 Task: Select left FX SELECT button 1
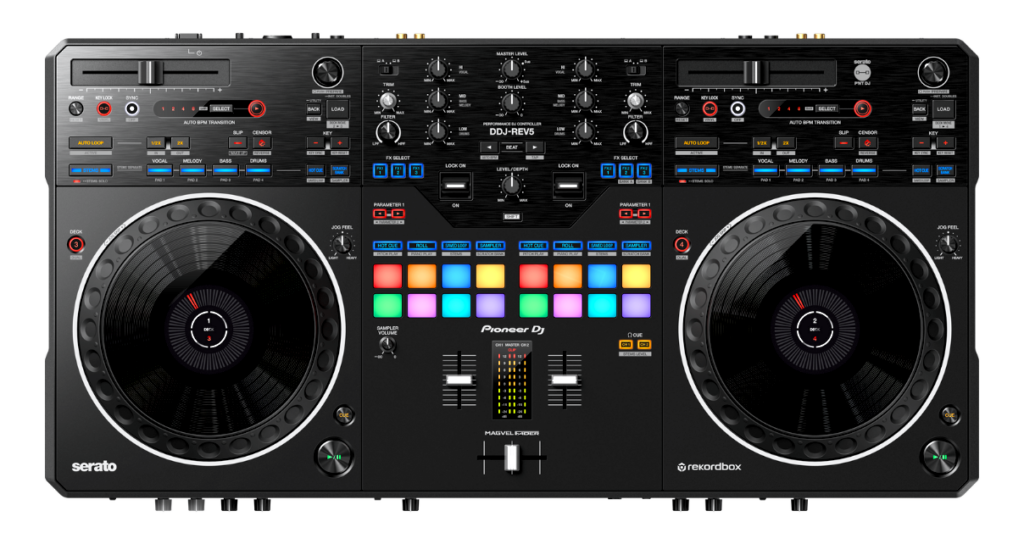[380, 171]
